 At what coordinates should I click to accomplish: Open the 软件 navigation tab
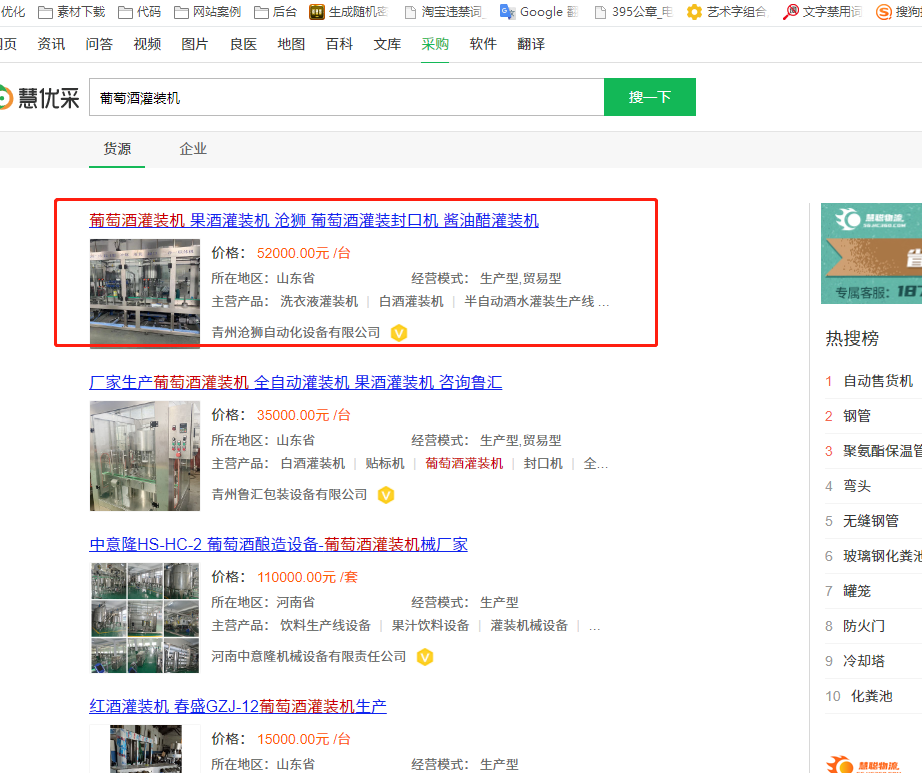[483, 44]
